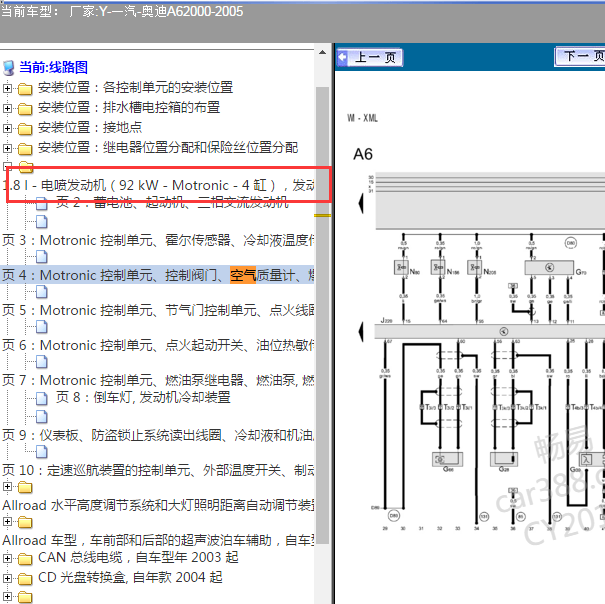605x604 pixels.
Task: Click Allroad 水平高度调节系统 tree text
Action: 159,506
